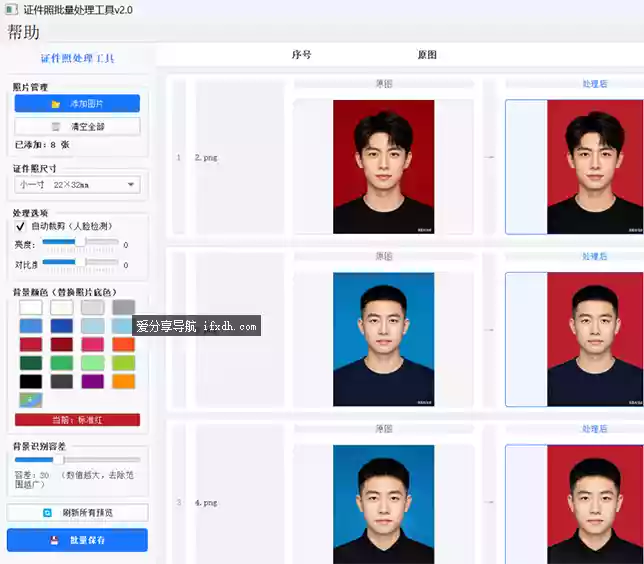The height and width of the screenshot is (564, 644).
Task: Select the processed red-background navy shirt photo
Action: [595, 339]
